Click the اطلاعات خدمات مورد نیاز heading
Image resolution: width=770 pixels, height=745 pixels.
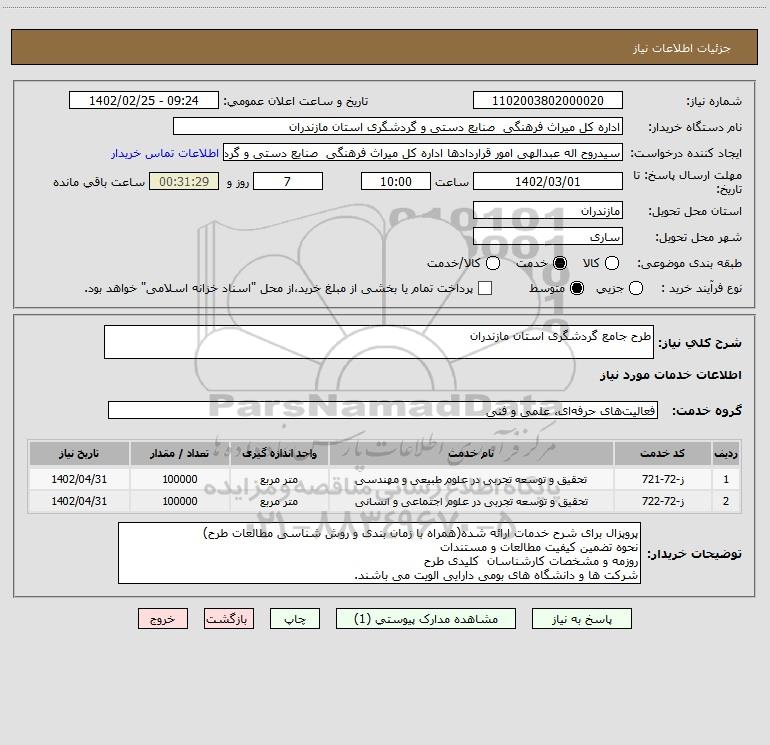(x=670, y=375)
